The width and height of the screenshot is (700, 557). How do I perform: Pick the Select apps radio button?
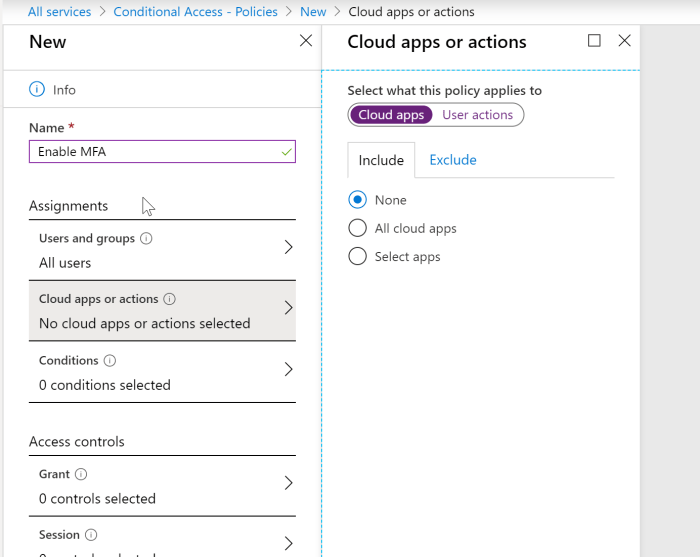point(358,257)
